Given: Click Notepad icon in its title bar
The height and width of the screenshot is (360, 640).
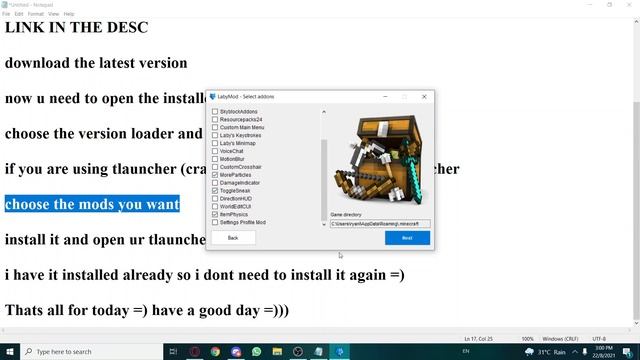Looking at the screenshot, I should 4,4.
